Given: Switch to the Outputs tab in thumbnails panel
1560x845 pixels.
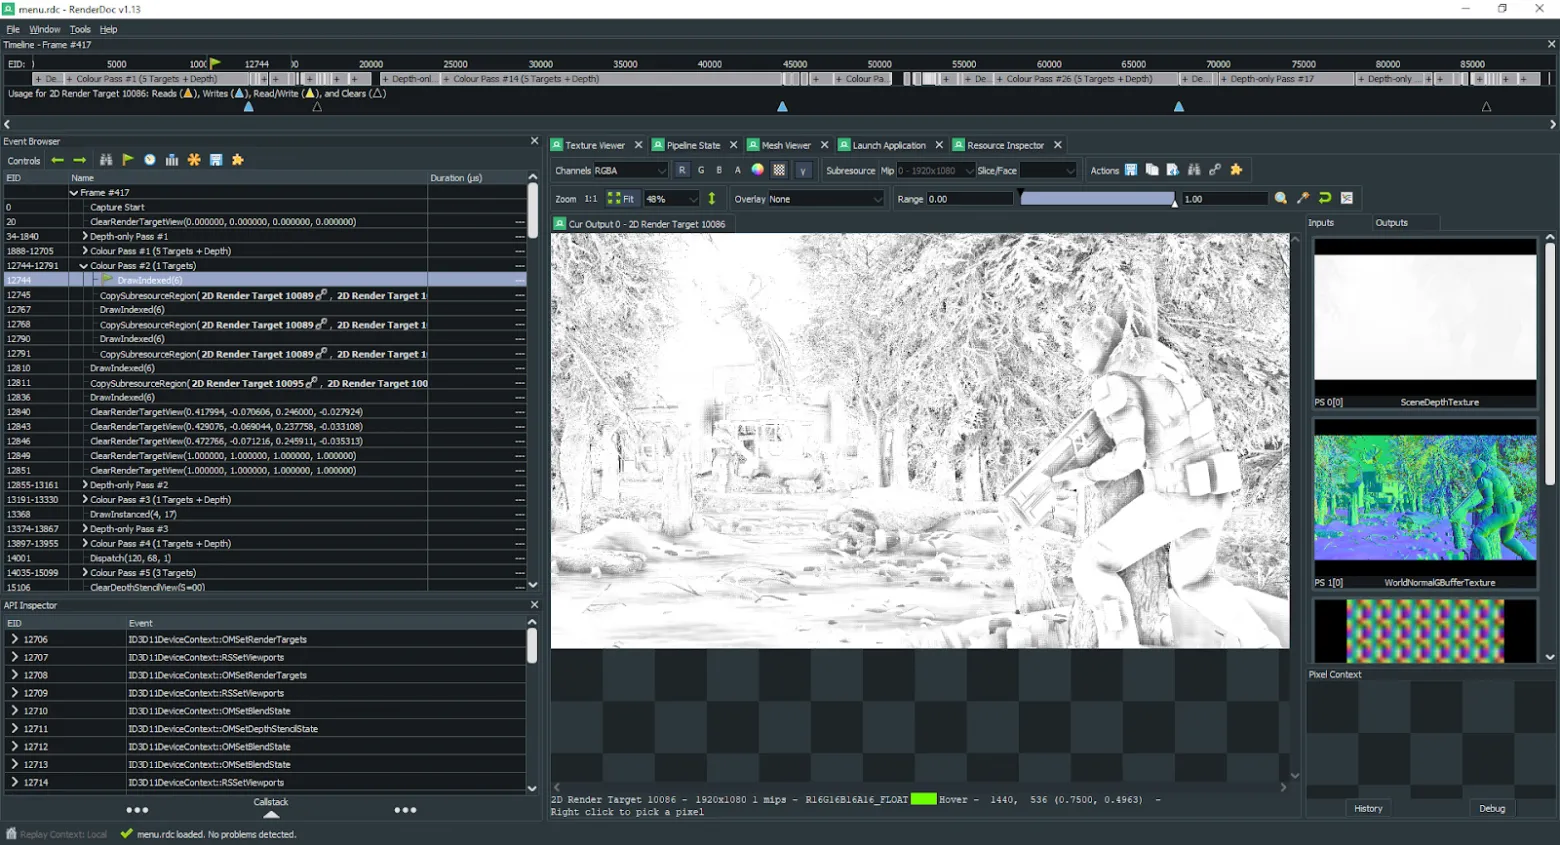Looking at the screenshot, I should tap(1391, 222).
